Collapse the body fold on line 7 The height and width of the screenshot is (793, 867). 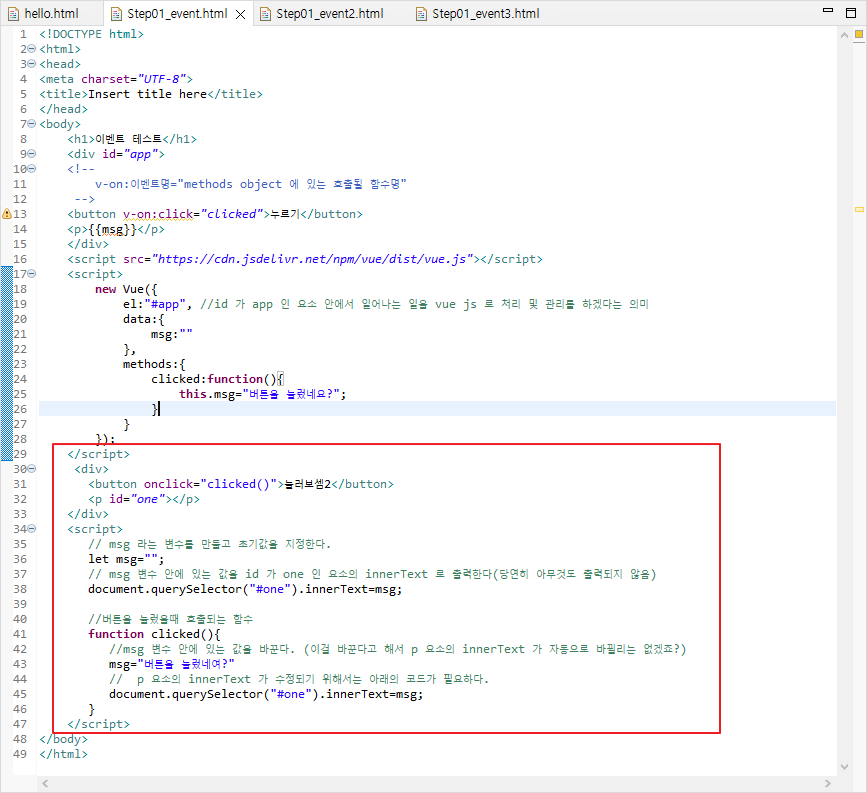(32, 123)
